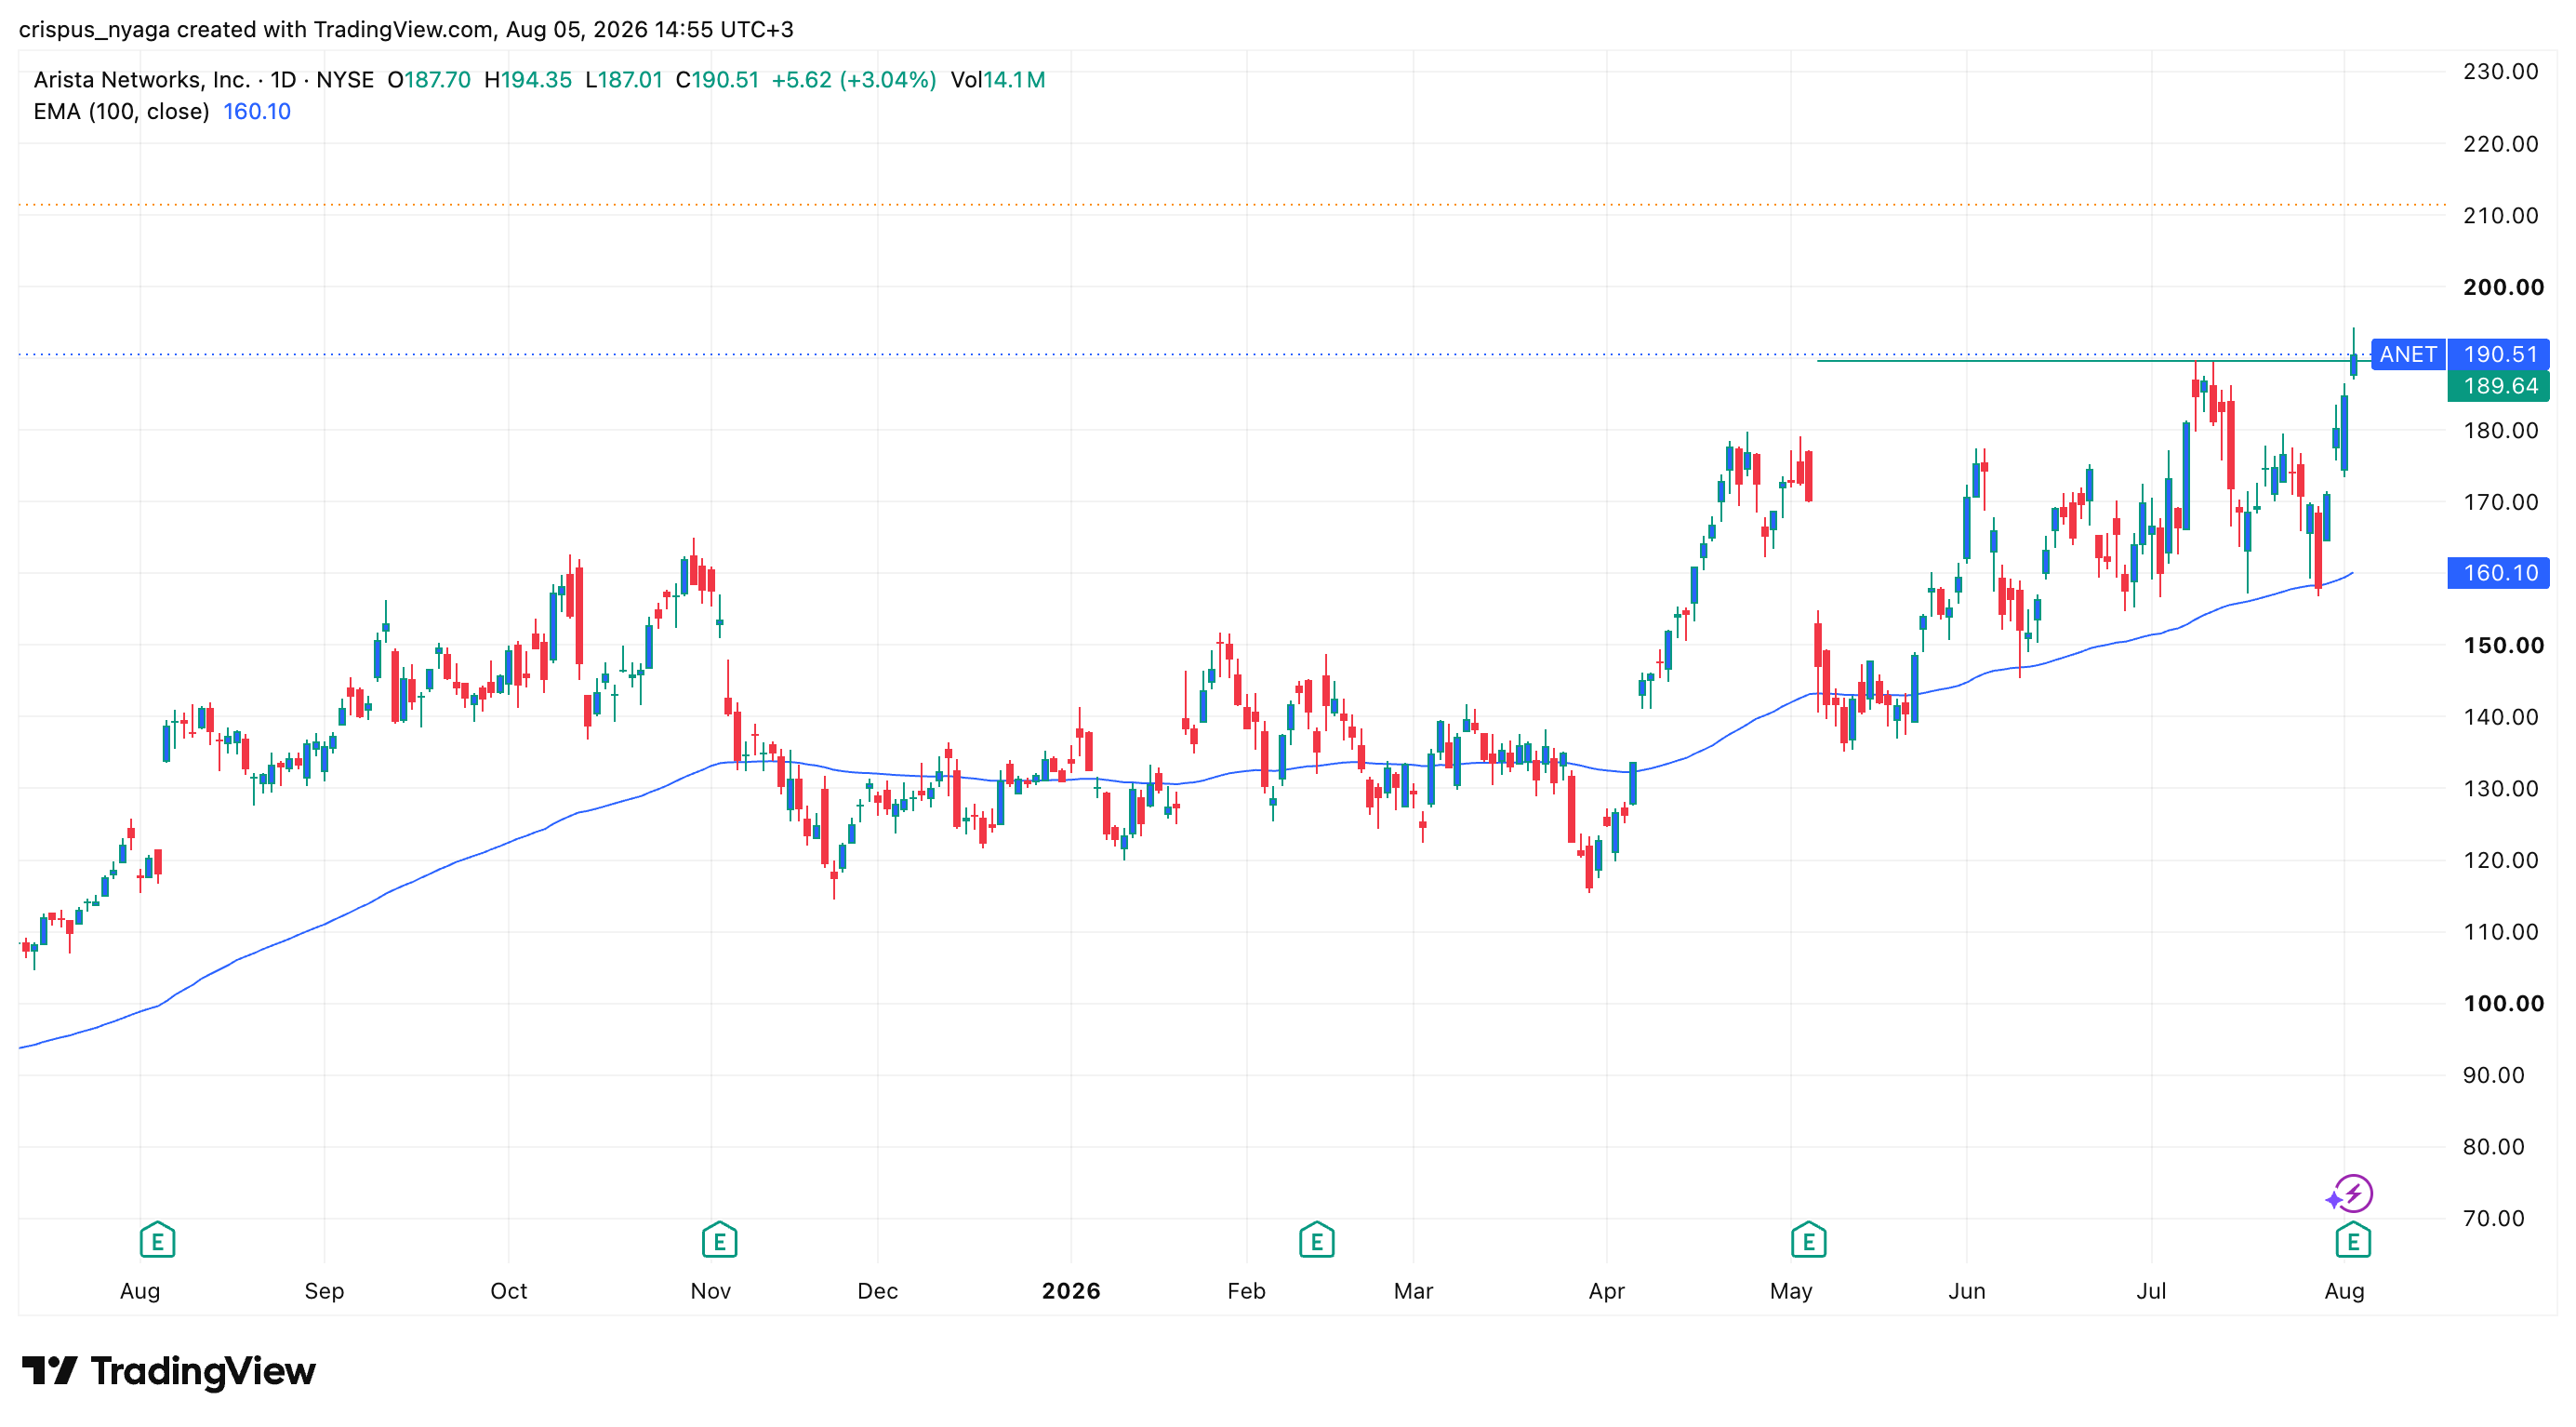This screenshot has height=1427, width=2576.
Task: Click the low value L187.01
Action: [x=624, y=80]
